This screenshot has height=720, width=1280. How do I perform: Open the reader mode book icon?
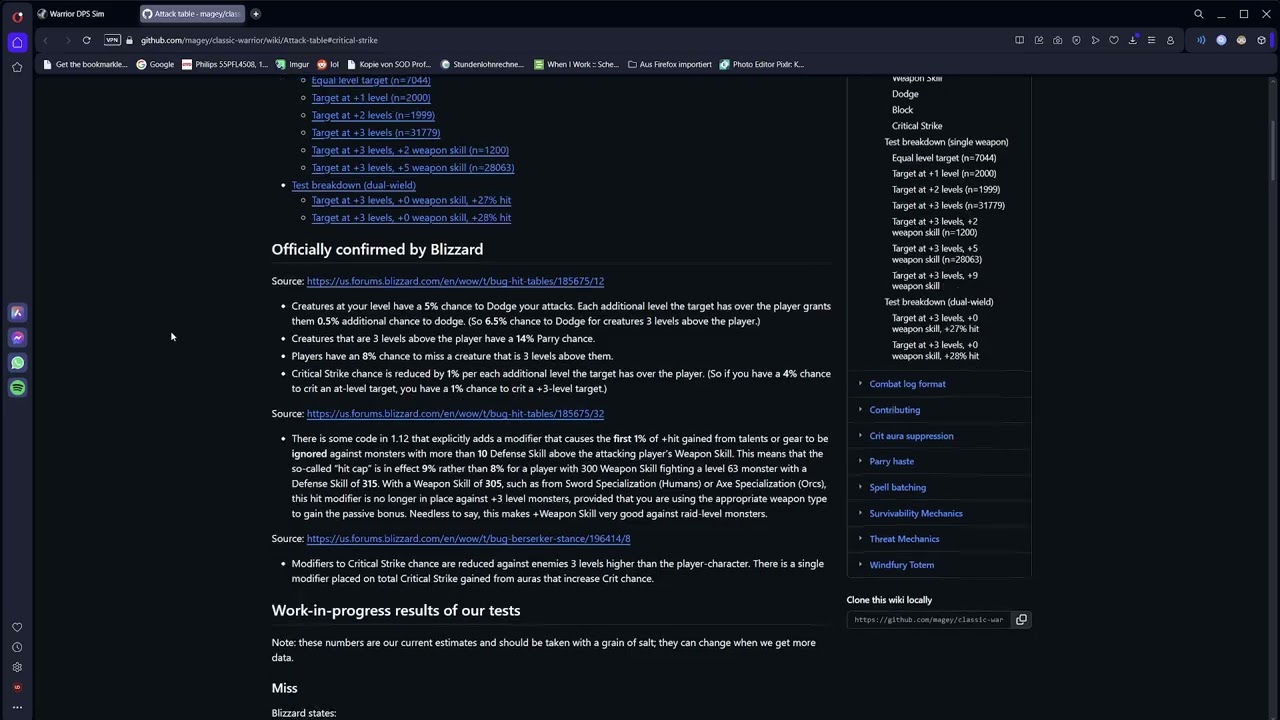(1019, 40)
